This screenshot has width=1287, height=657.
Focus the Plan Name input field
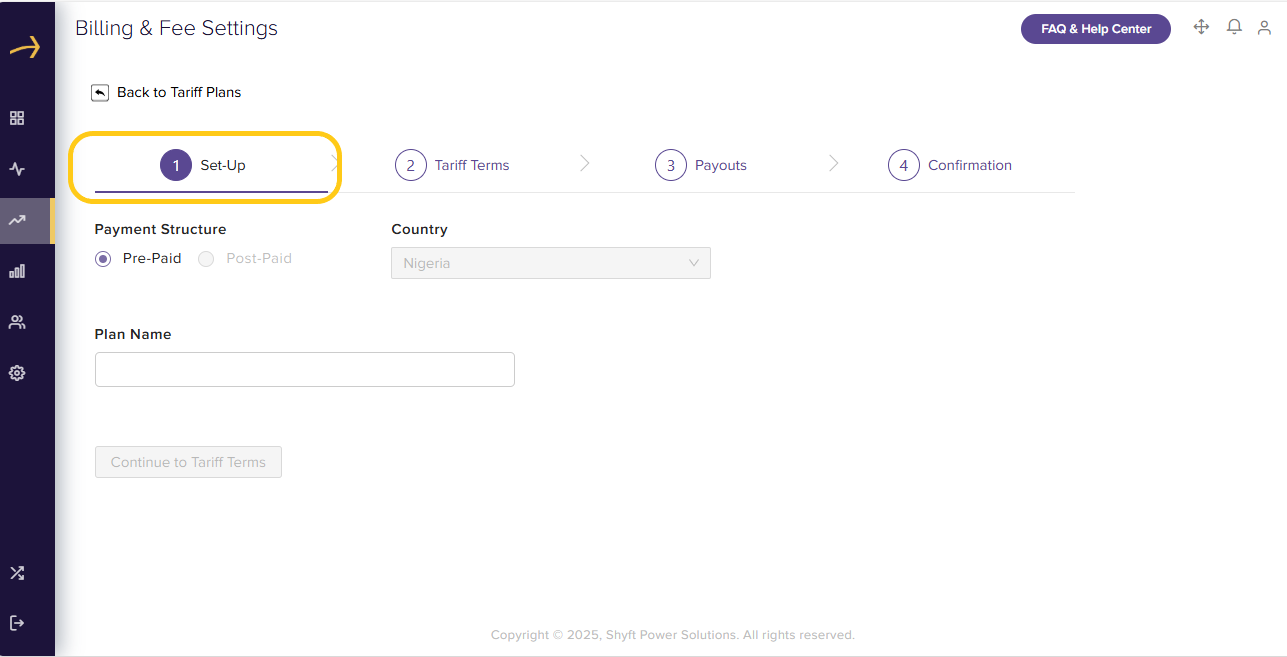click(305, 369)
